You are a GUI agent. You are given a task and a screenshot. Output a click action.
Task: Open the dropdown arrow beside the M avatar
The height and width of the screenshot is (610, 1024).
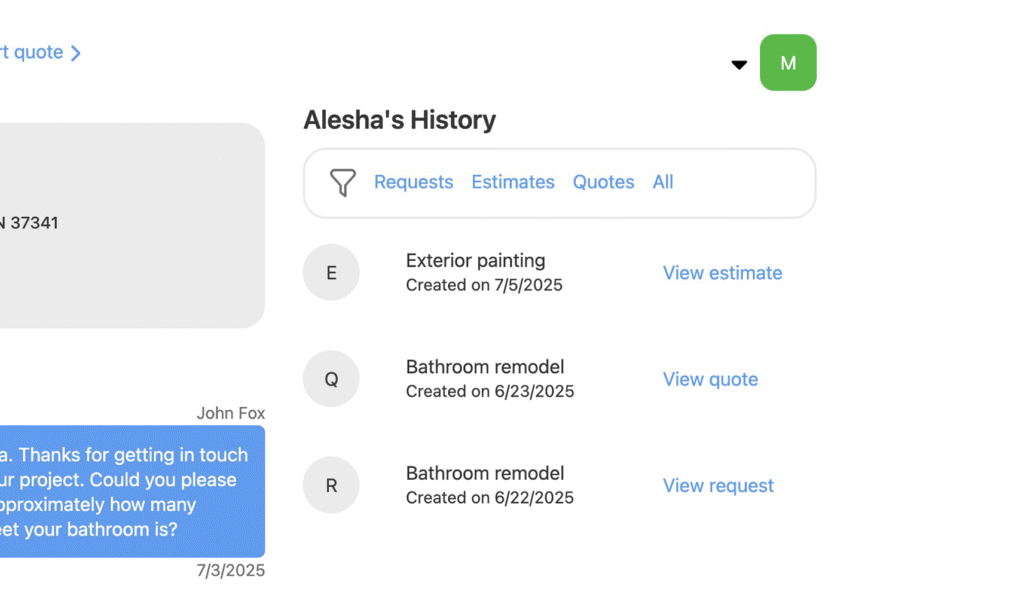click(x=739, y=65)
